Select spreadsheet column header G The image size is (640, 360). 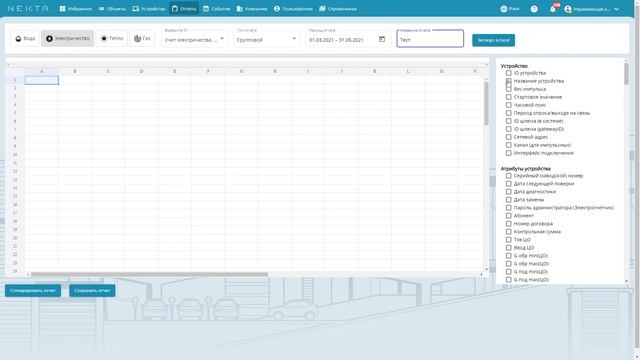click(241, 71)
